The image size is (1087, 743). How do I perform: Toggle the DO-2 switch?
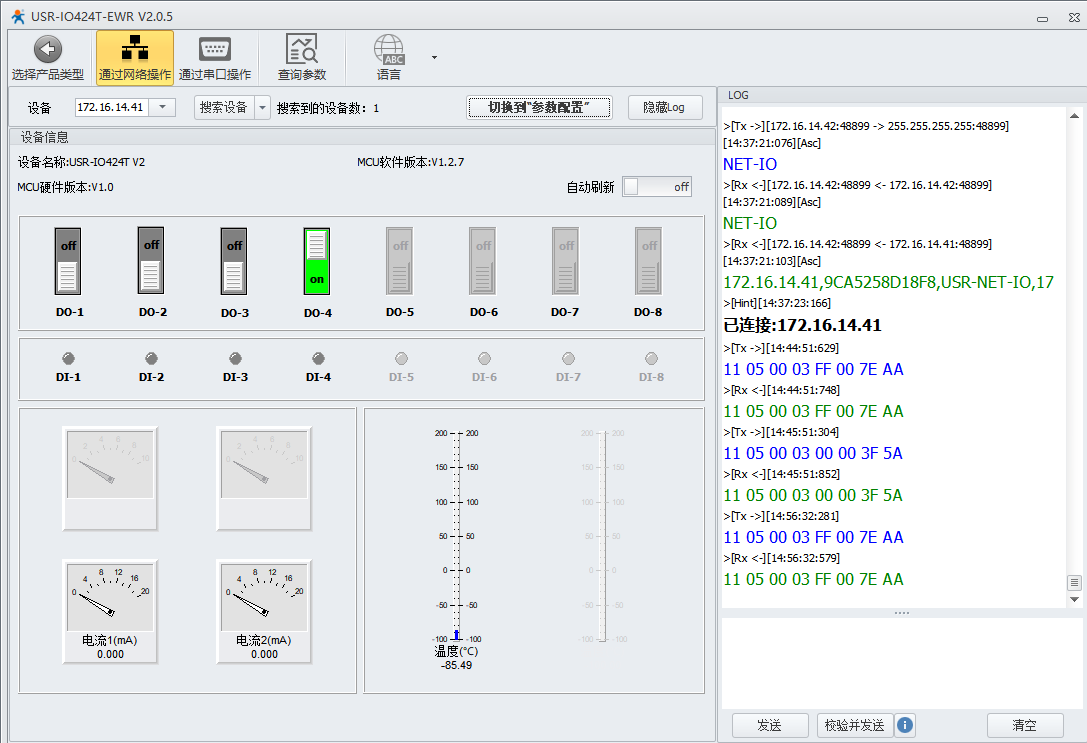(151, 261)
